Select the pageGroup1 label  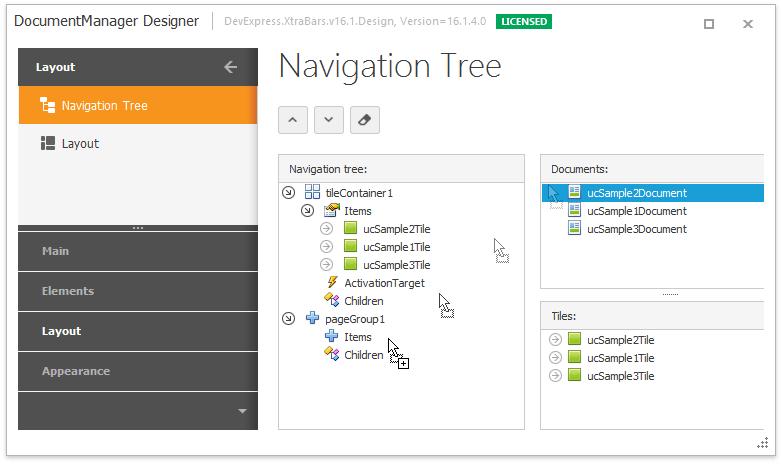(355, 319)
